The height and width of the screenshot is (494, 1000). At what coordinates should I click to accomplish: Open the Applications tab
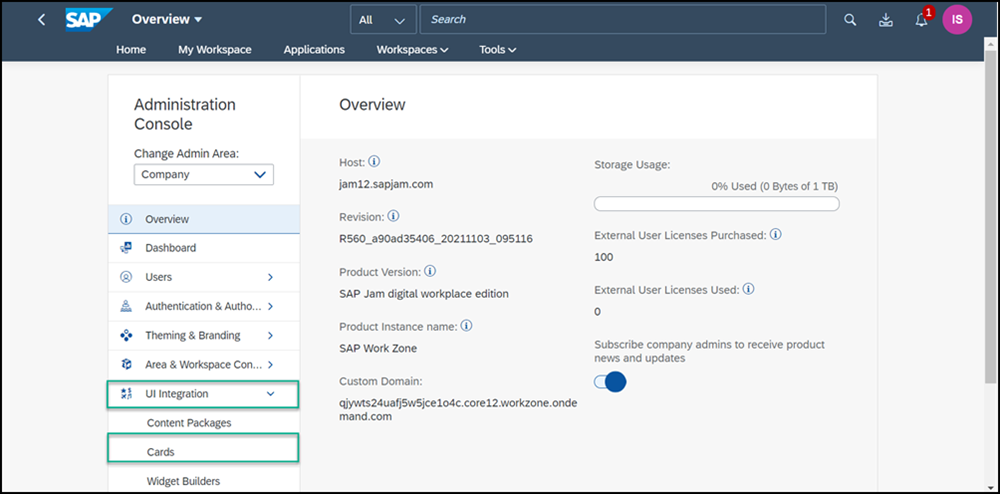pos(314,50)
